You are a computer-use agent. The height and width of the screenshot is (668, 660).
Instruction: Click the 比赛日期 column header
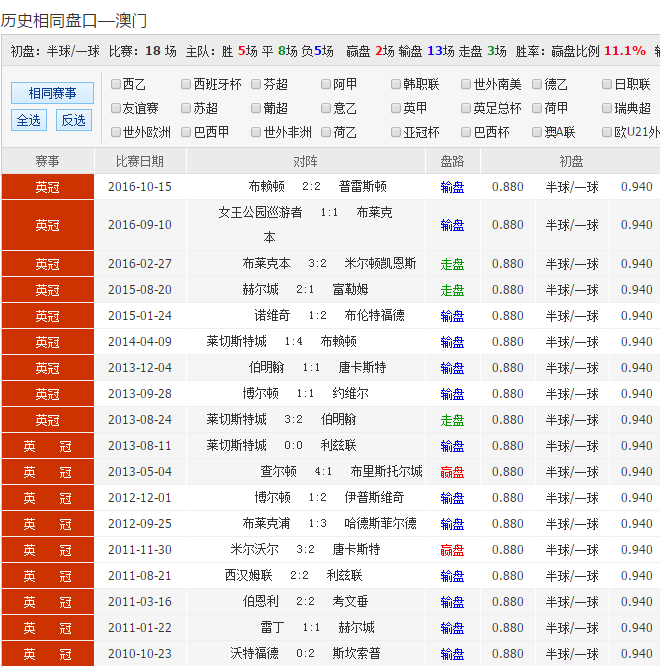click(x=140, y=161)
